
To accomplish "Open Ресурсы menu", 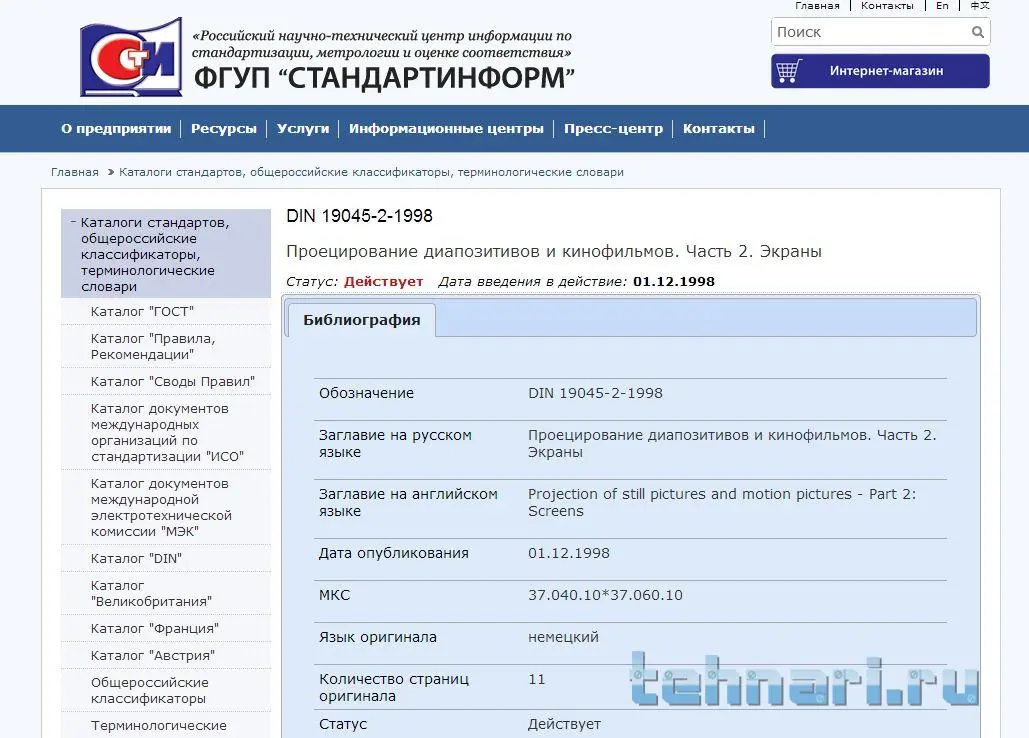I will pyautogui.click(x=223, y=129).
